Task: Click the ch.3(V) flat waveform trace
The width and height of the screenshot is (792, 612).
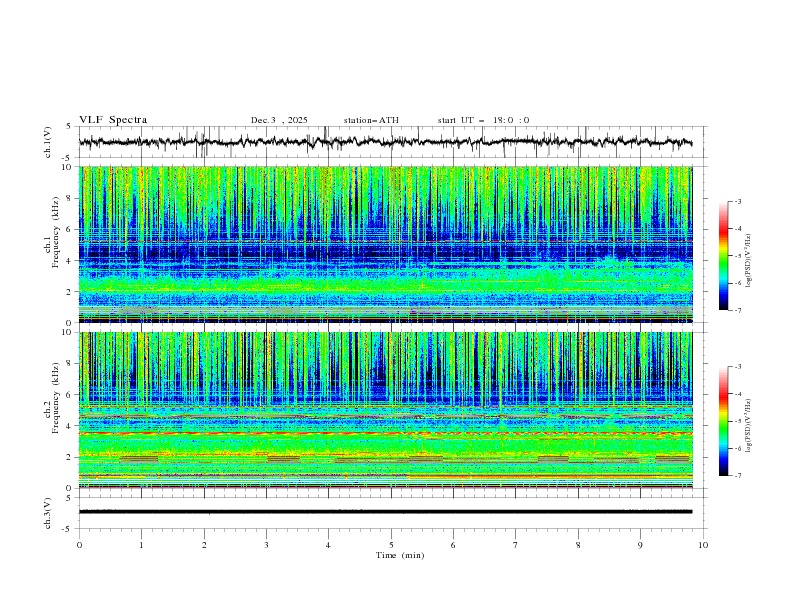Action: 391,511
